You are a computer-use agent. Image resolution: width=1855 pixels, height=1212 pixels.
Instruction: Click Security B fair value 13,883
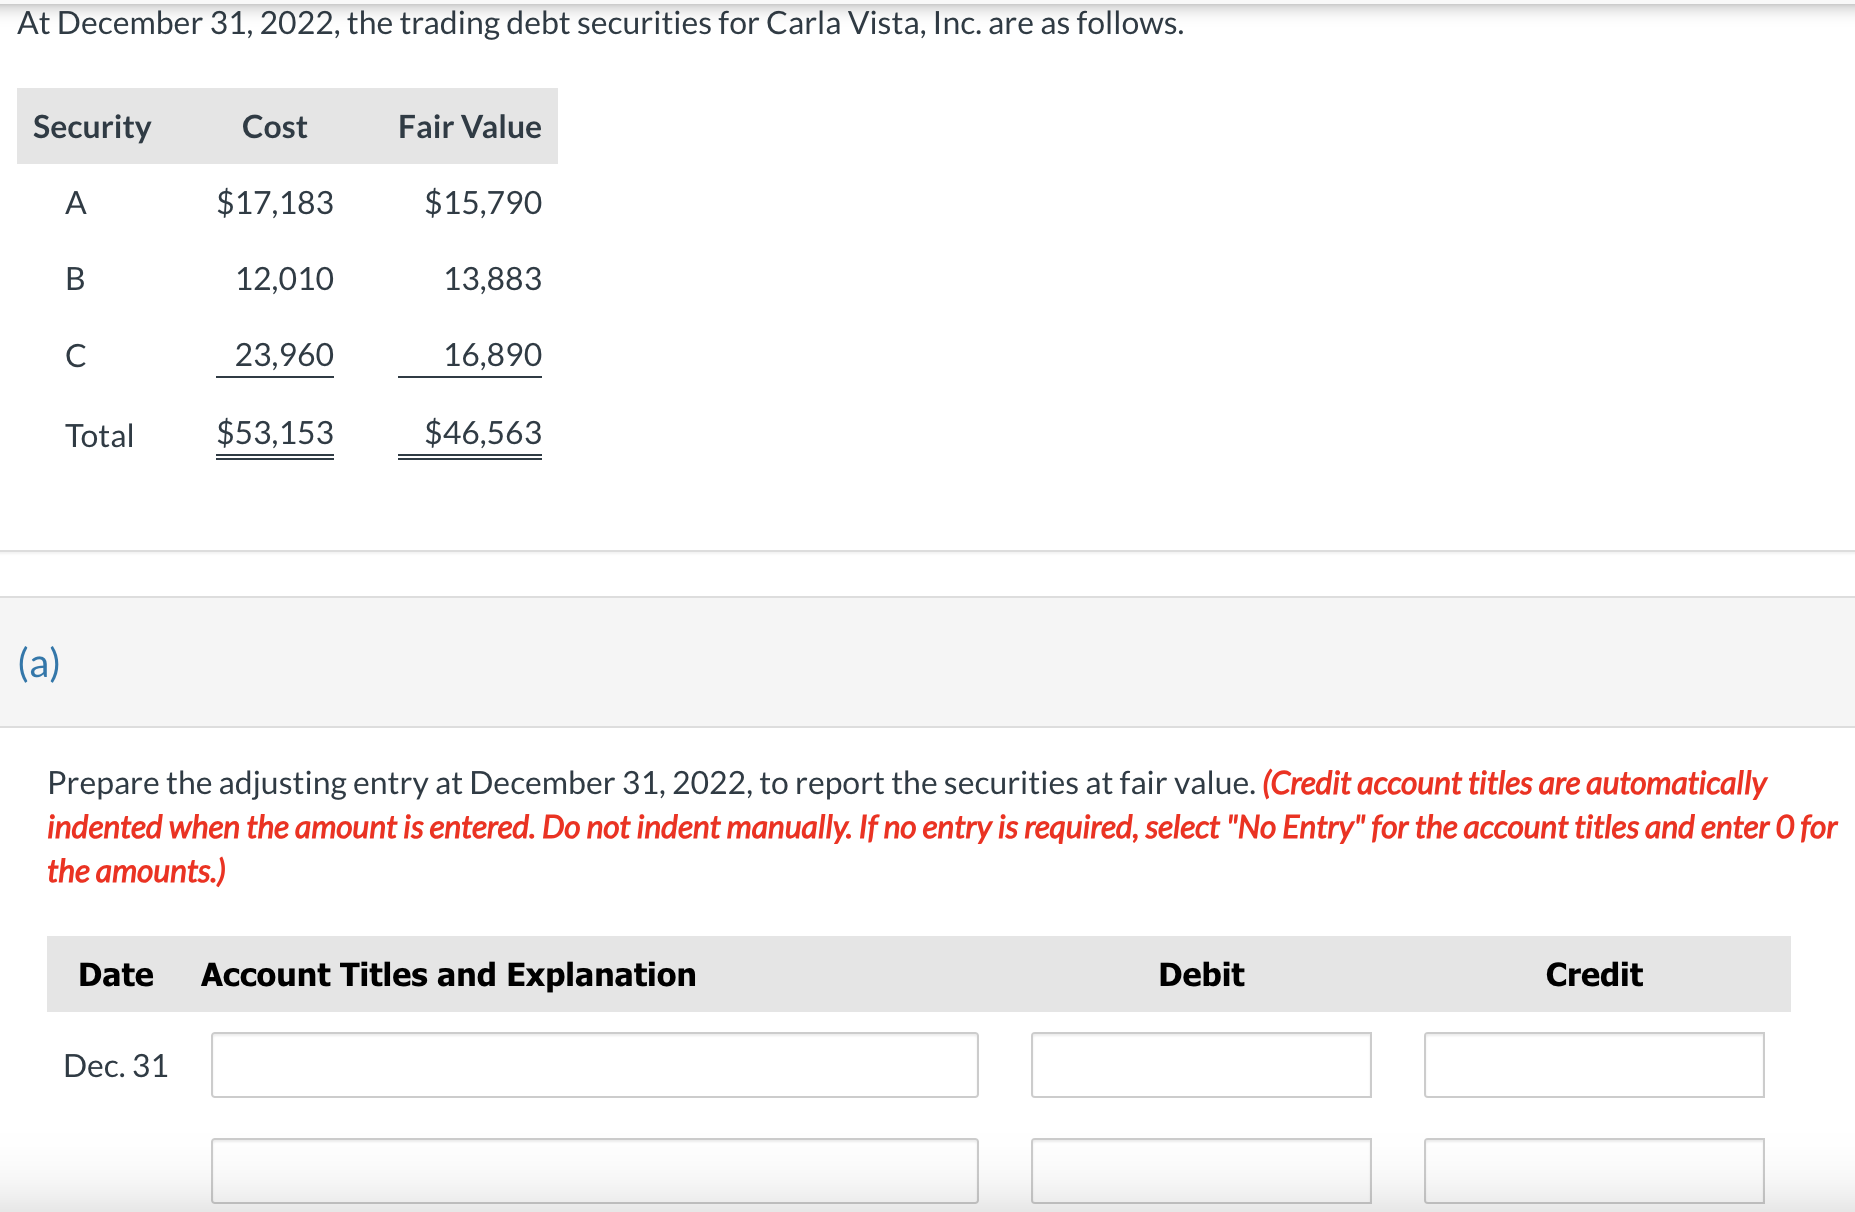tap(492, 278)
